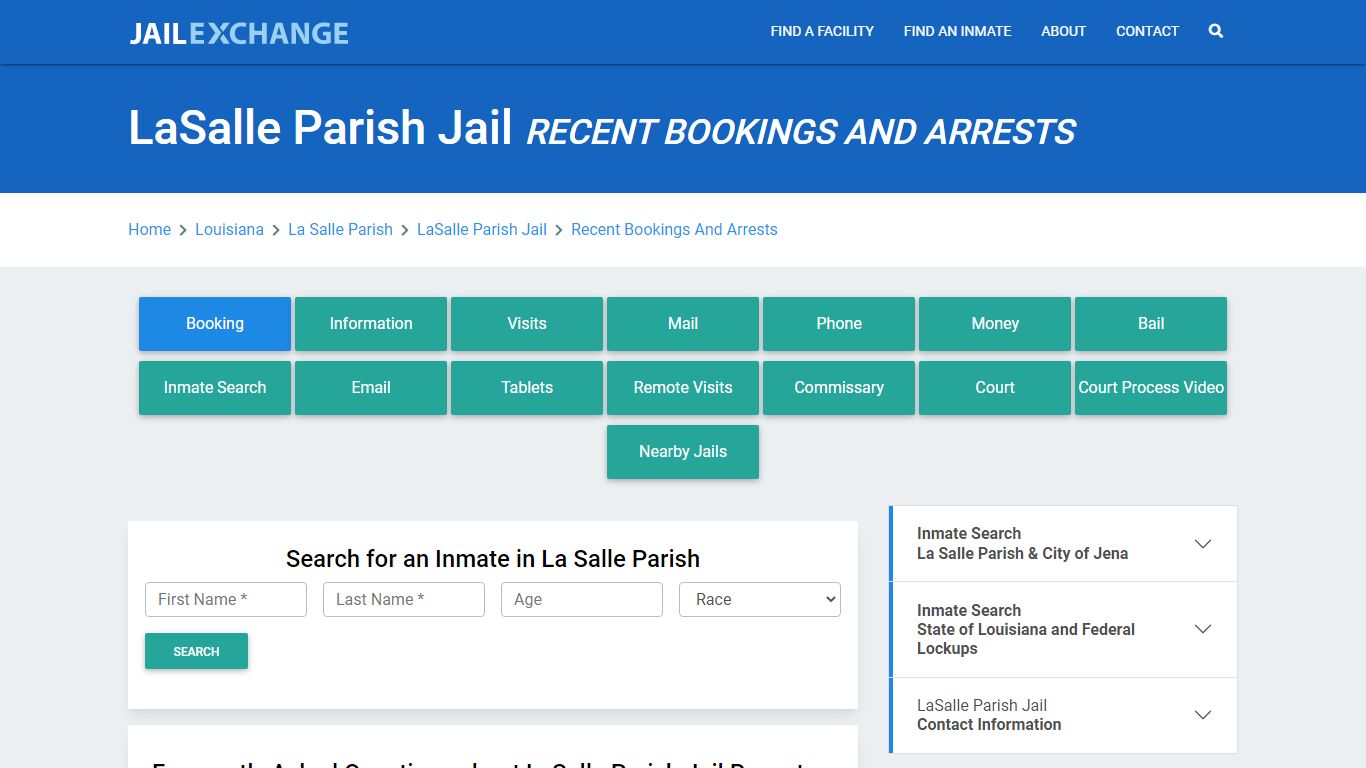Select the Booking tab button
The width and height of the screenshot is (1366, 768).
[215, 323]
